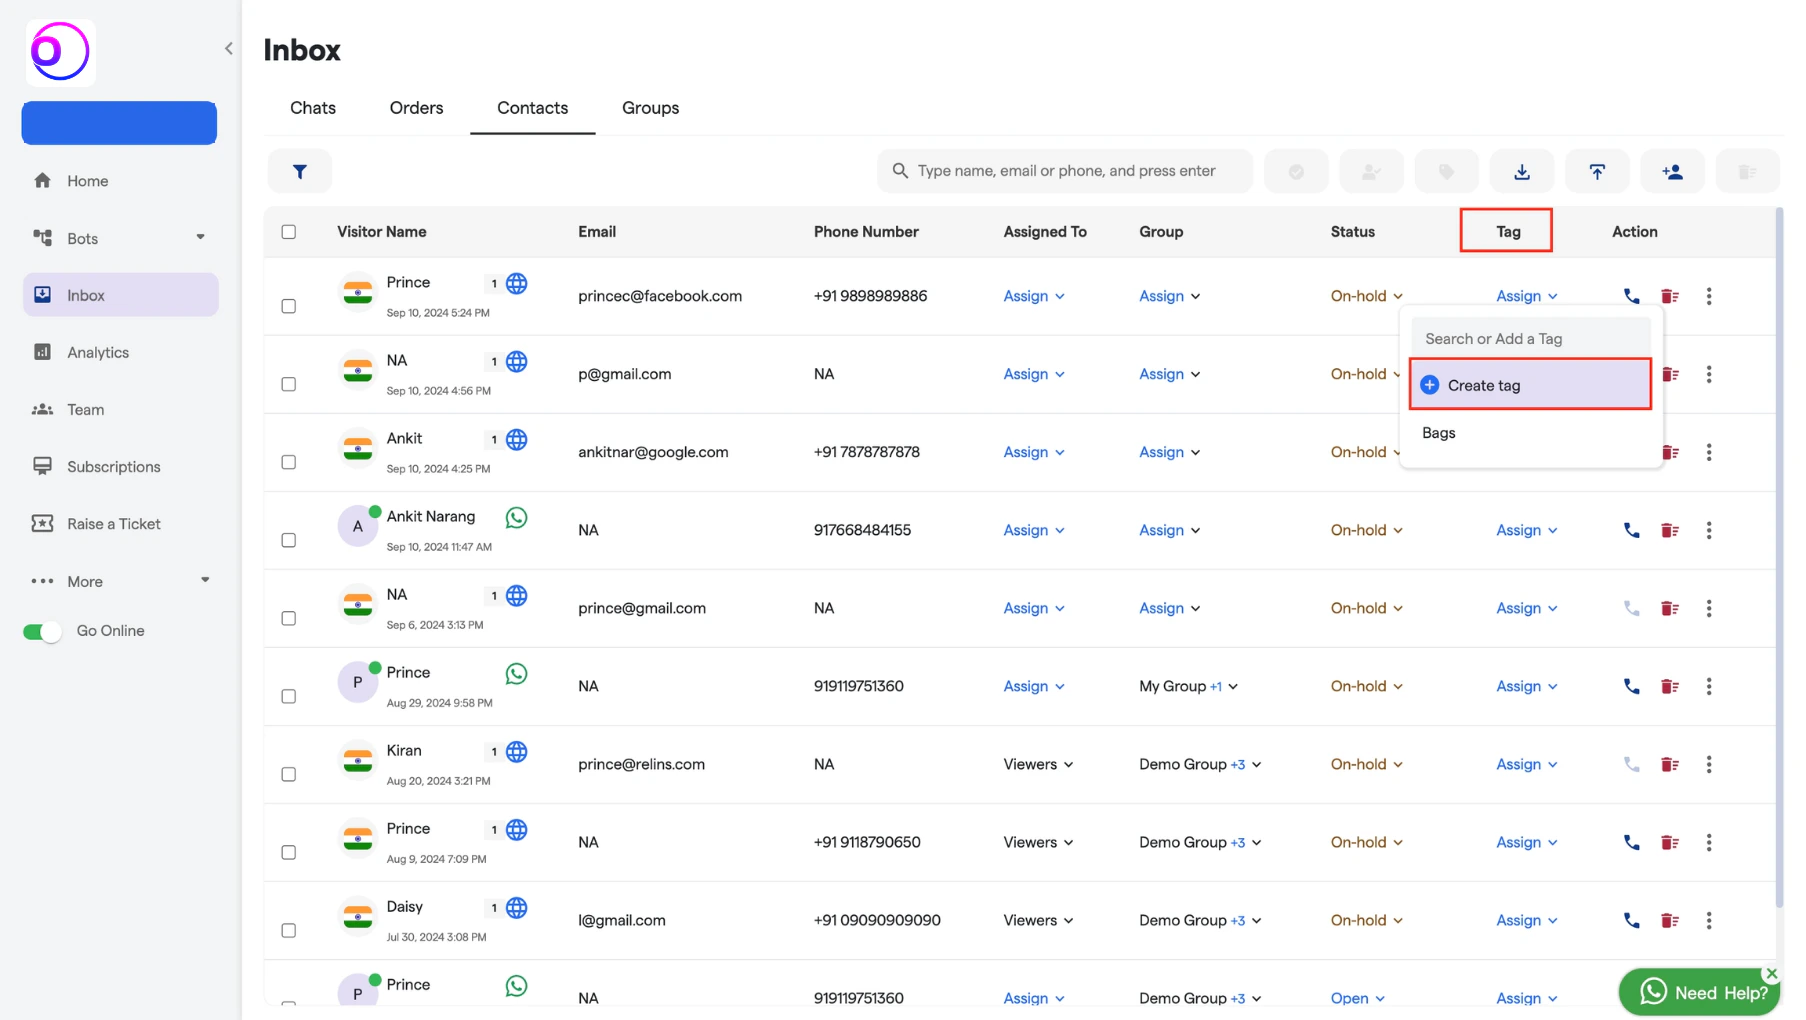Viewport: 1806px width, 1020px height.
Task: Click the add contact person icon
Action: [1672, 171]
